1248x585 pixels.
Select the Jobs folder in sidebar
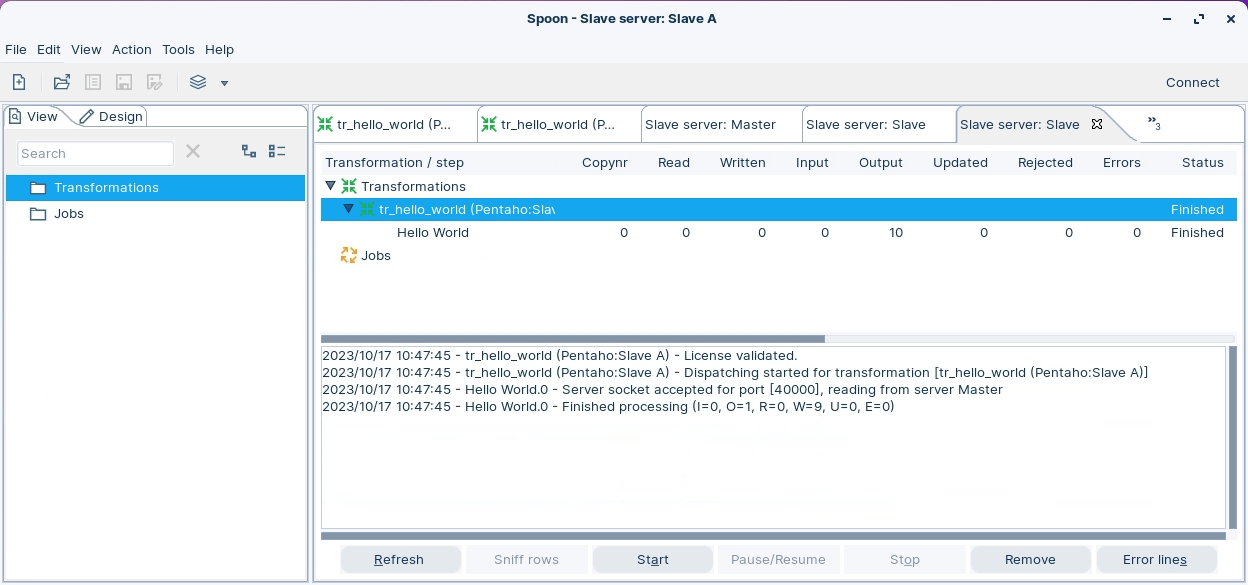(68, 214)
